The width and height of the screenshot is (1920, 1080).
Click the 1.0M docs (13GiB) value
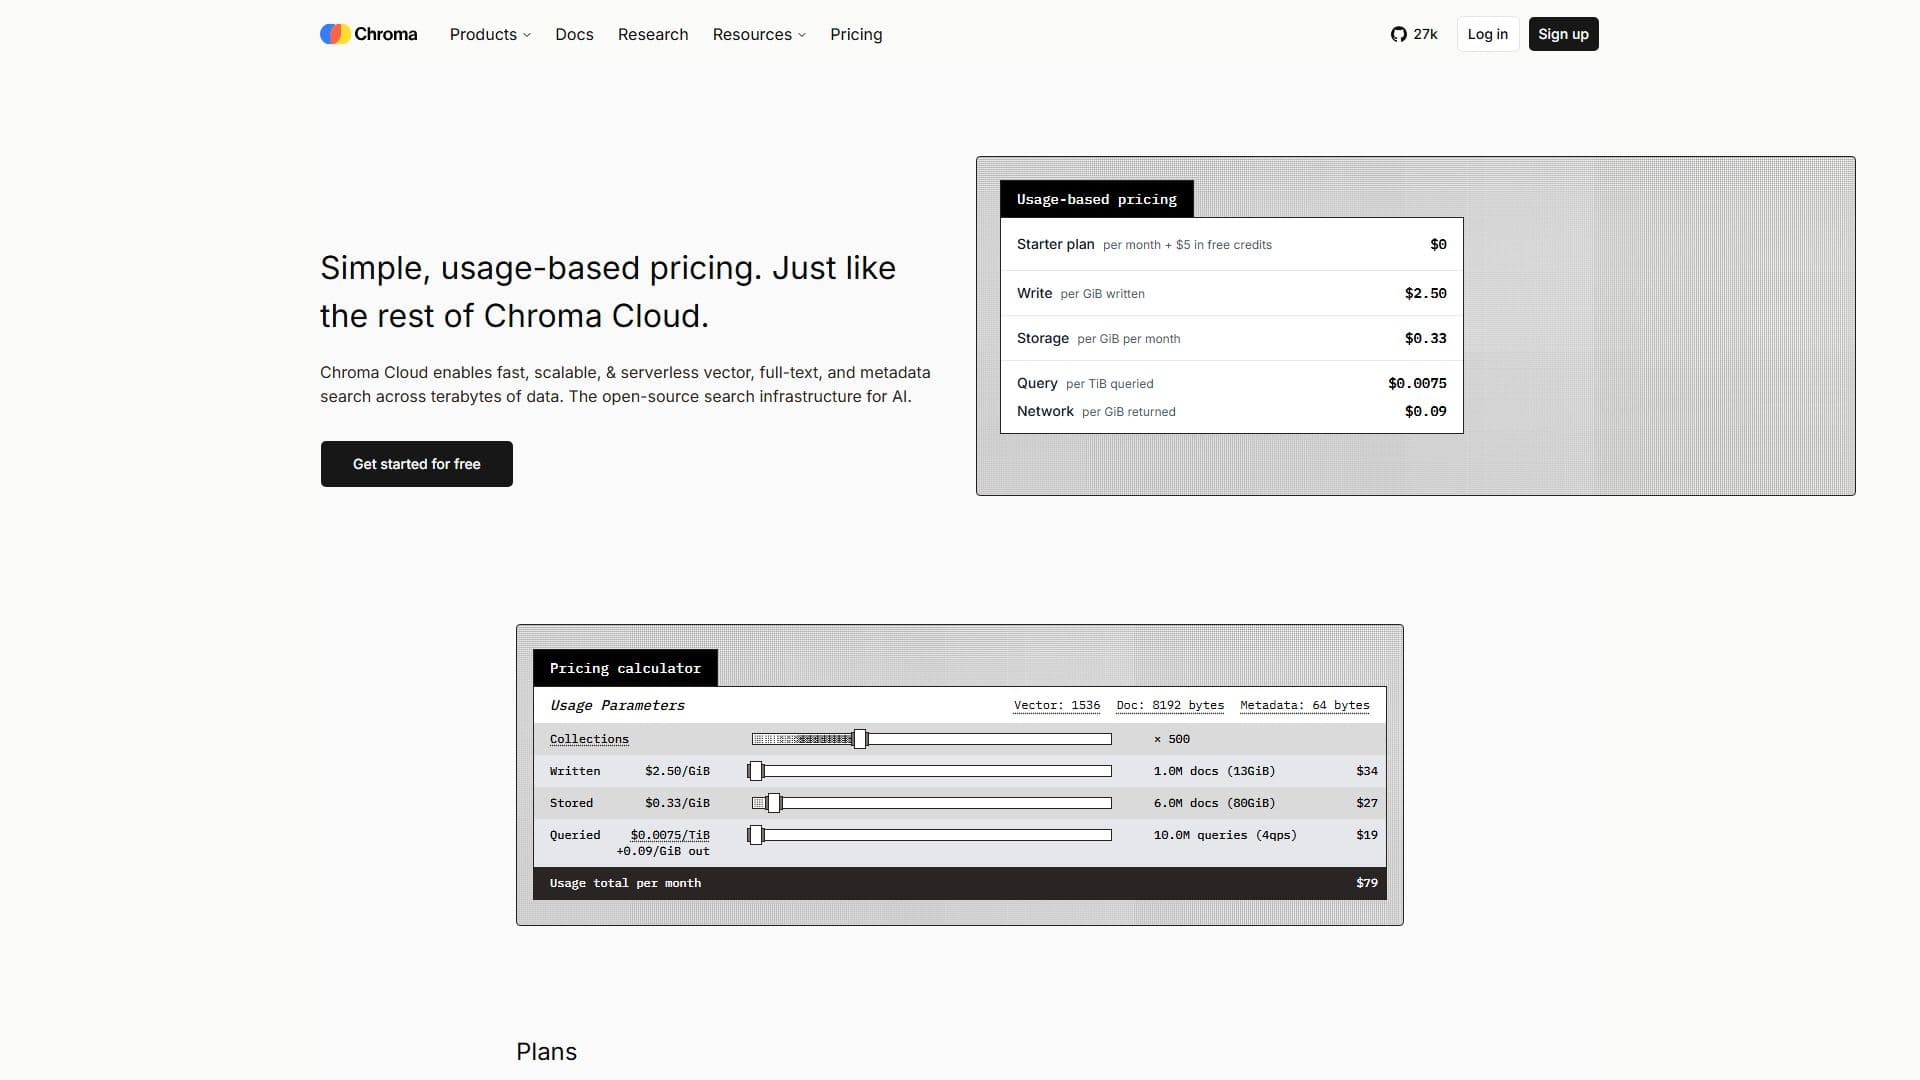(1214, 771)
